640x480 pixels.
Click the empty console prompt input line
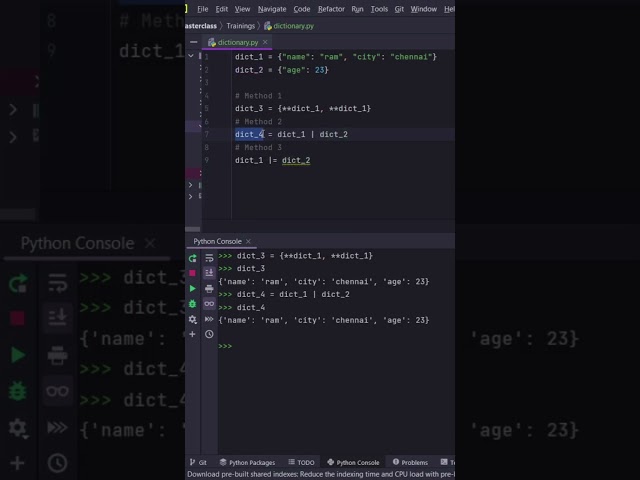click(x=336, y=346)
